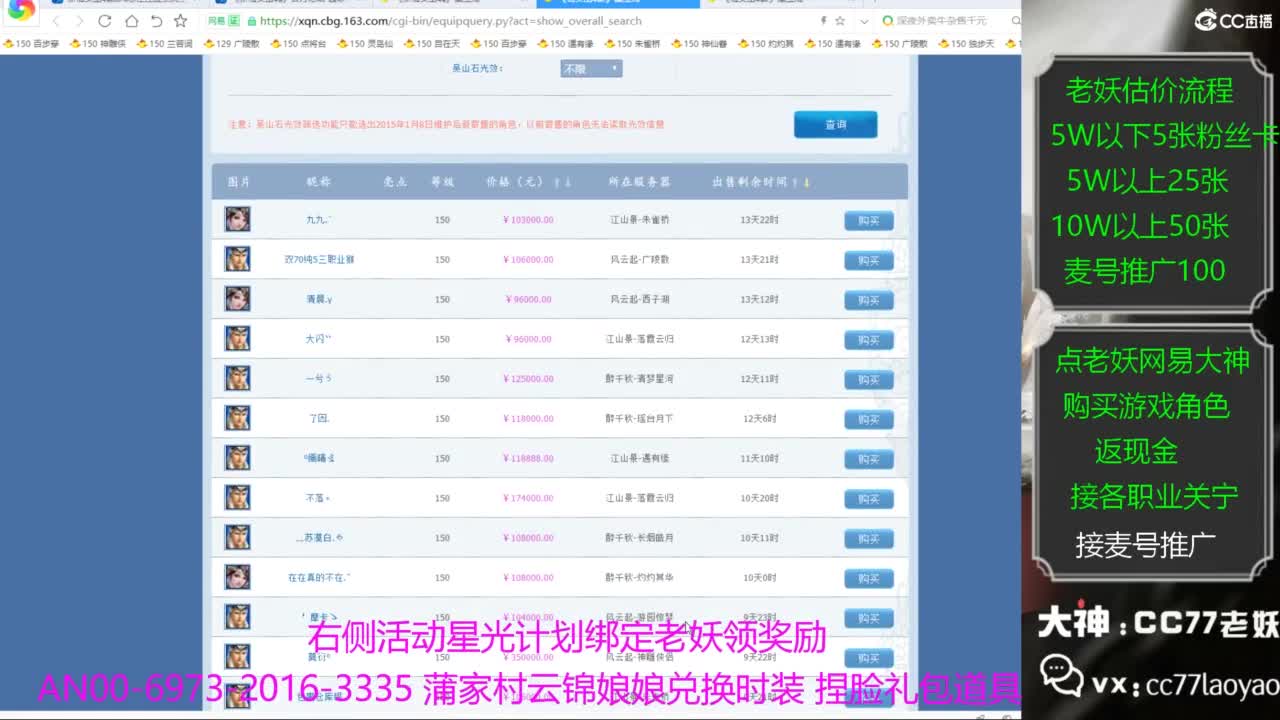Open character link 双70纯5三职业猴

click(319, 259)
